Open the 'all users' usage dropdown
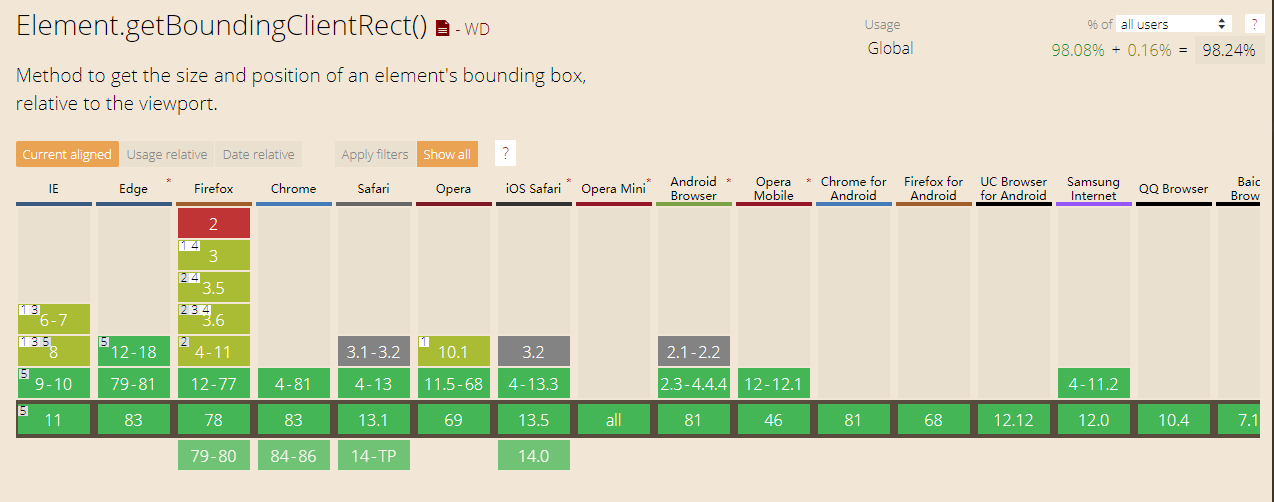 coord(1173,24)
